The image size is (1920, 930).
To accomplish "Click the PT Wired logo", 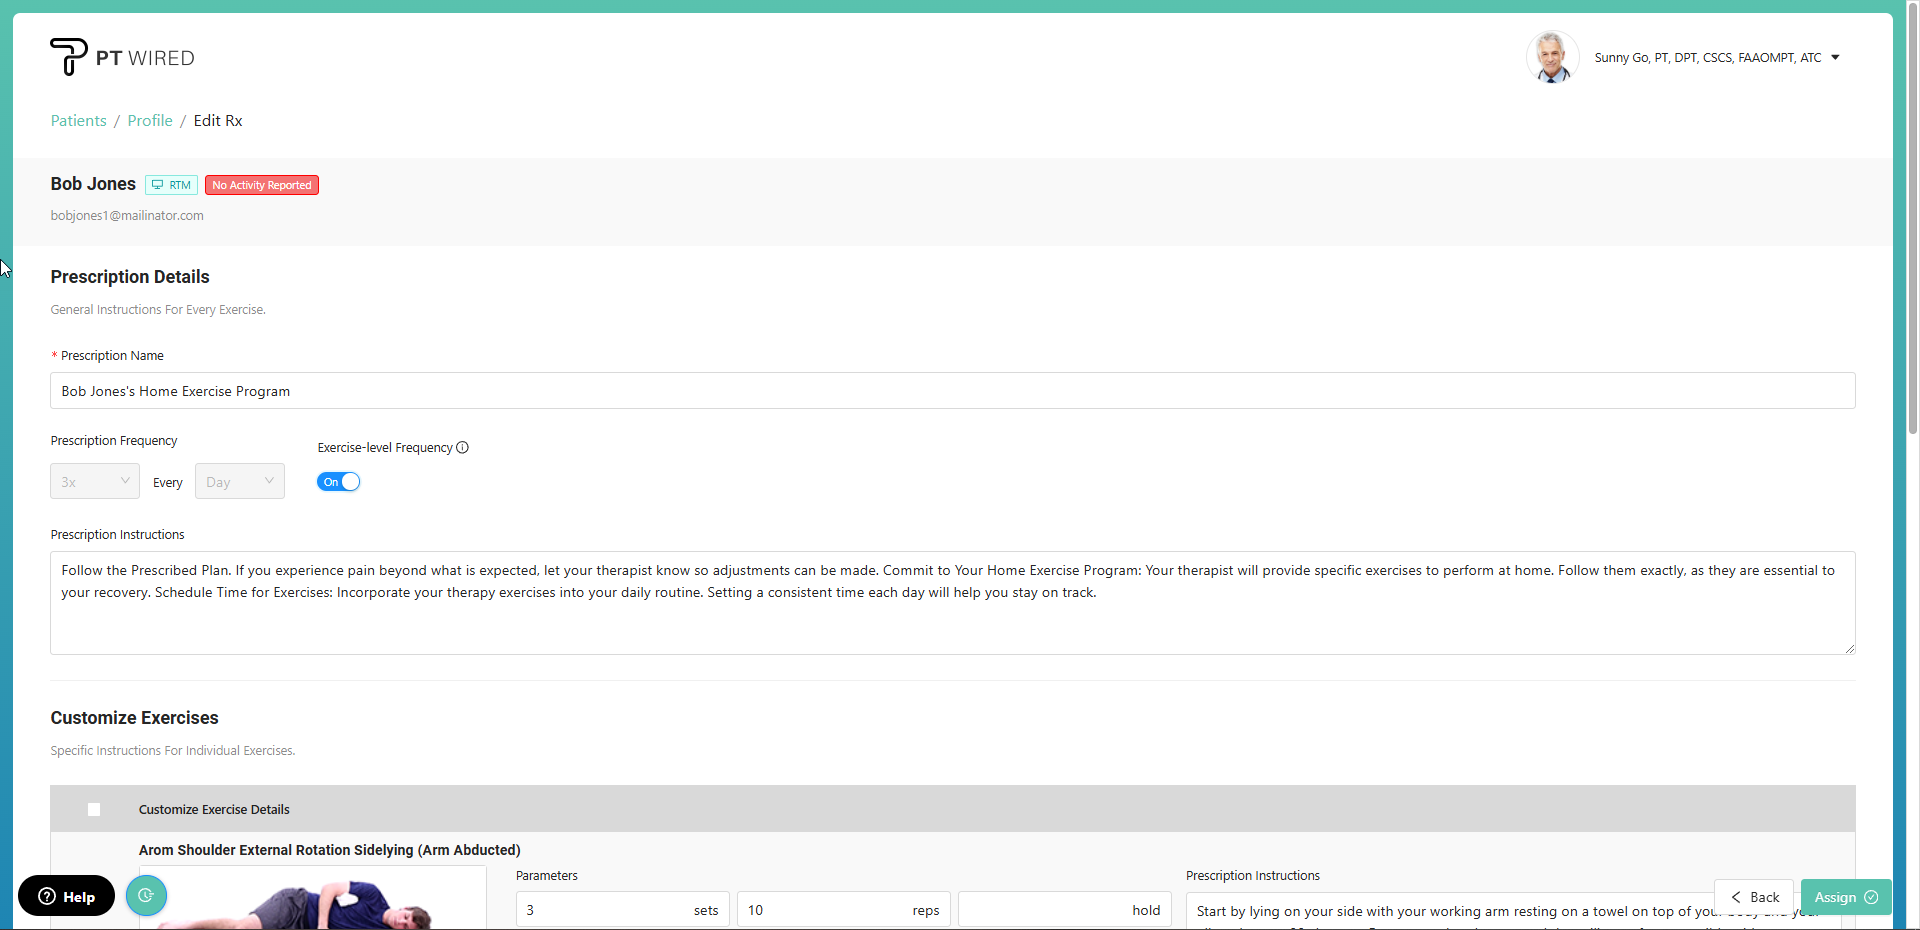I will point(122,57).
